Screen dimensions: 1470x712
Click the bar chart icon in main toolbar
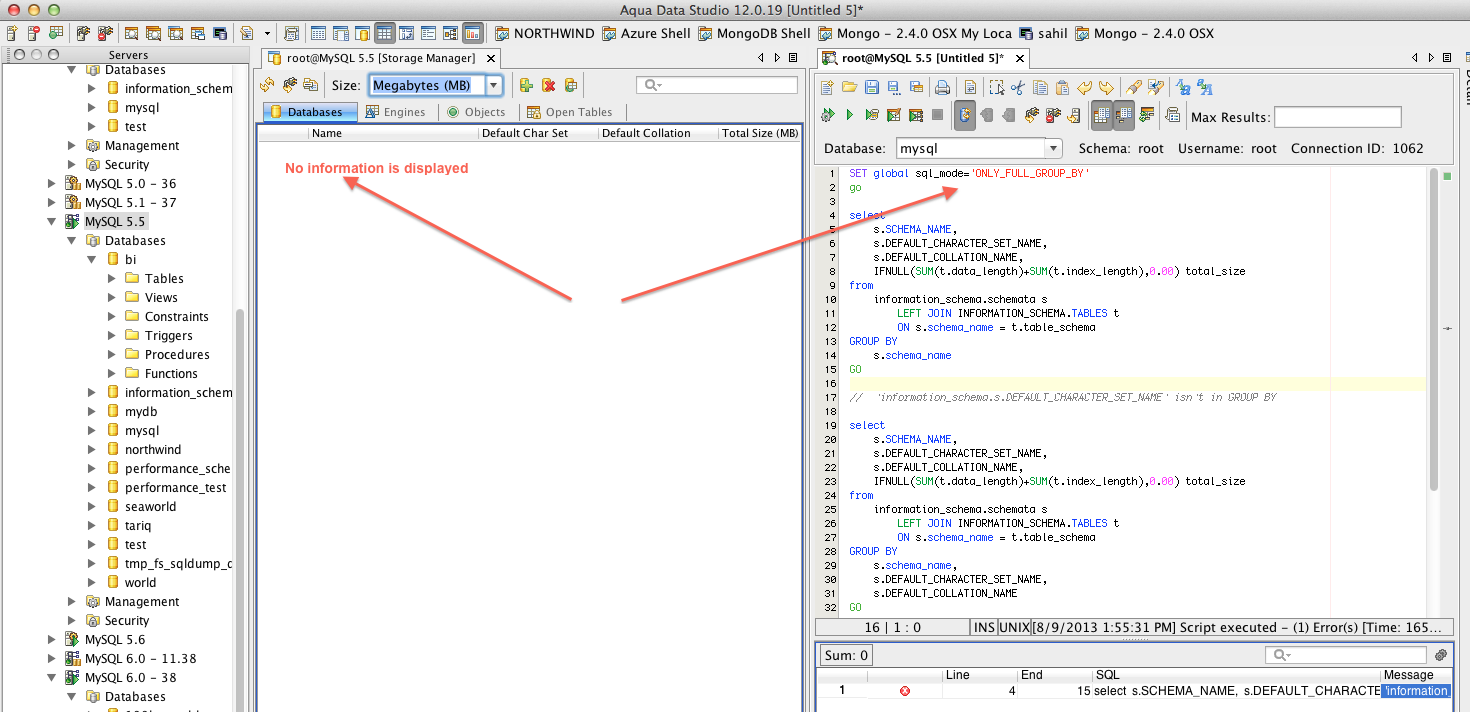tap(473, 33)
